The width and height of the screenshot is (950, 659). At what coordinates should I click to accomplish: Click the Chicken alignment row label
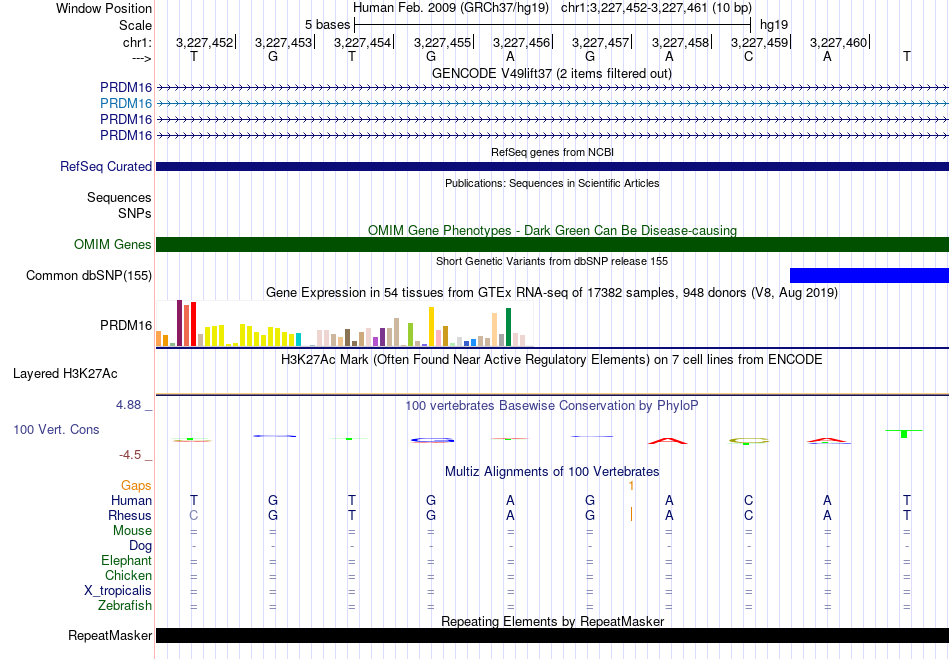point(128,575)
